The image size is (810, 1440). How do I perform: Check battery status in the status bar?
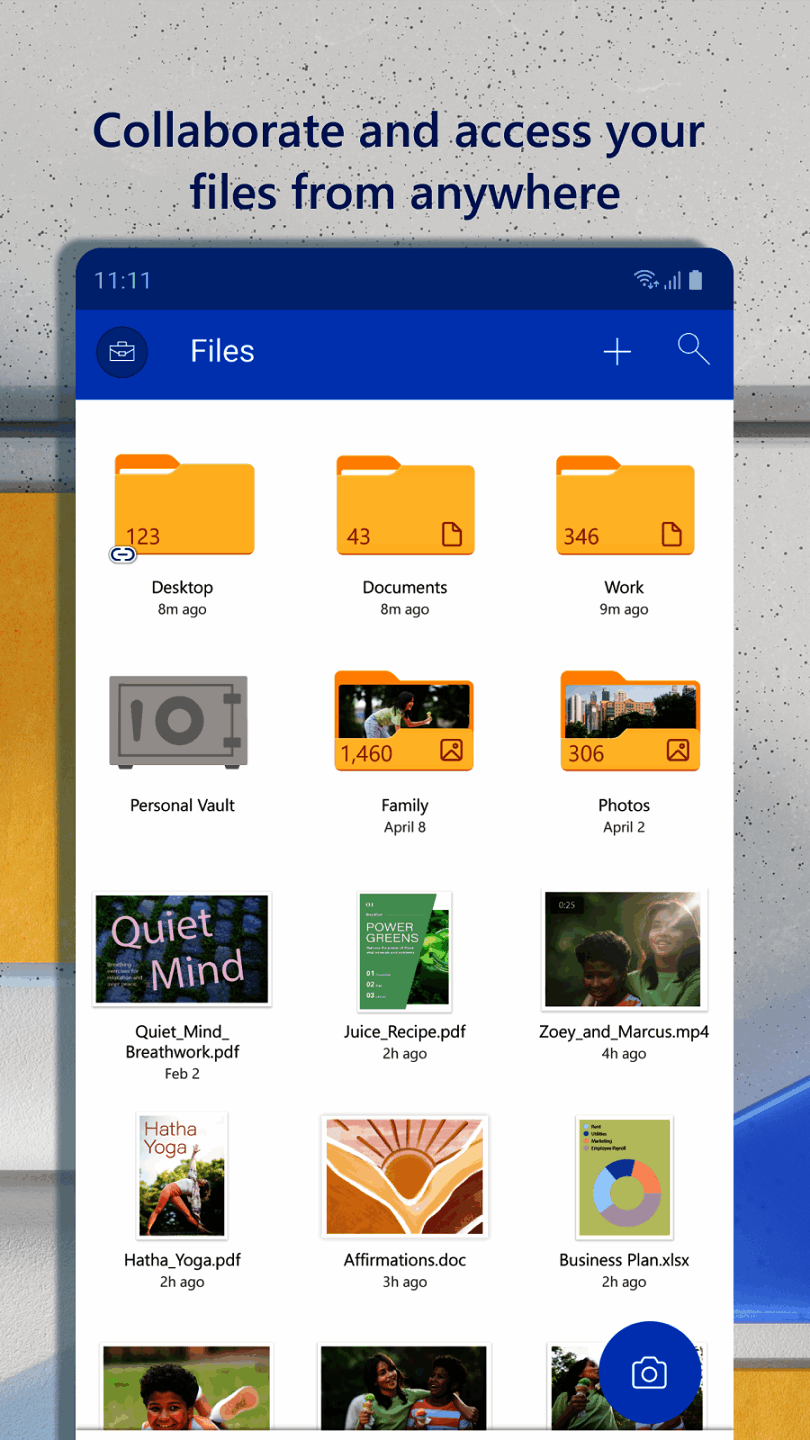pyautogui.click(x=698, y=281)
